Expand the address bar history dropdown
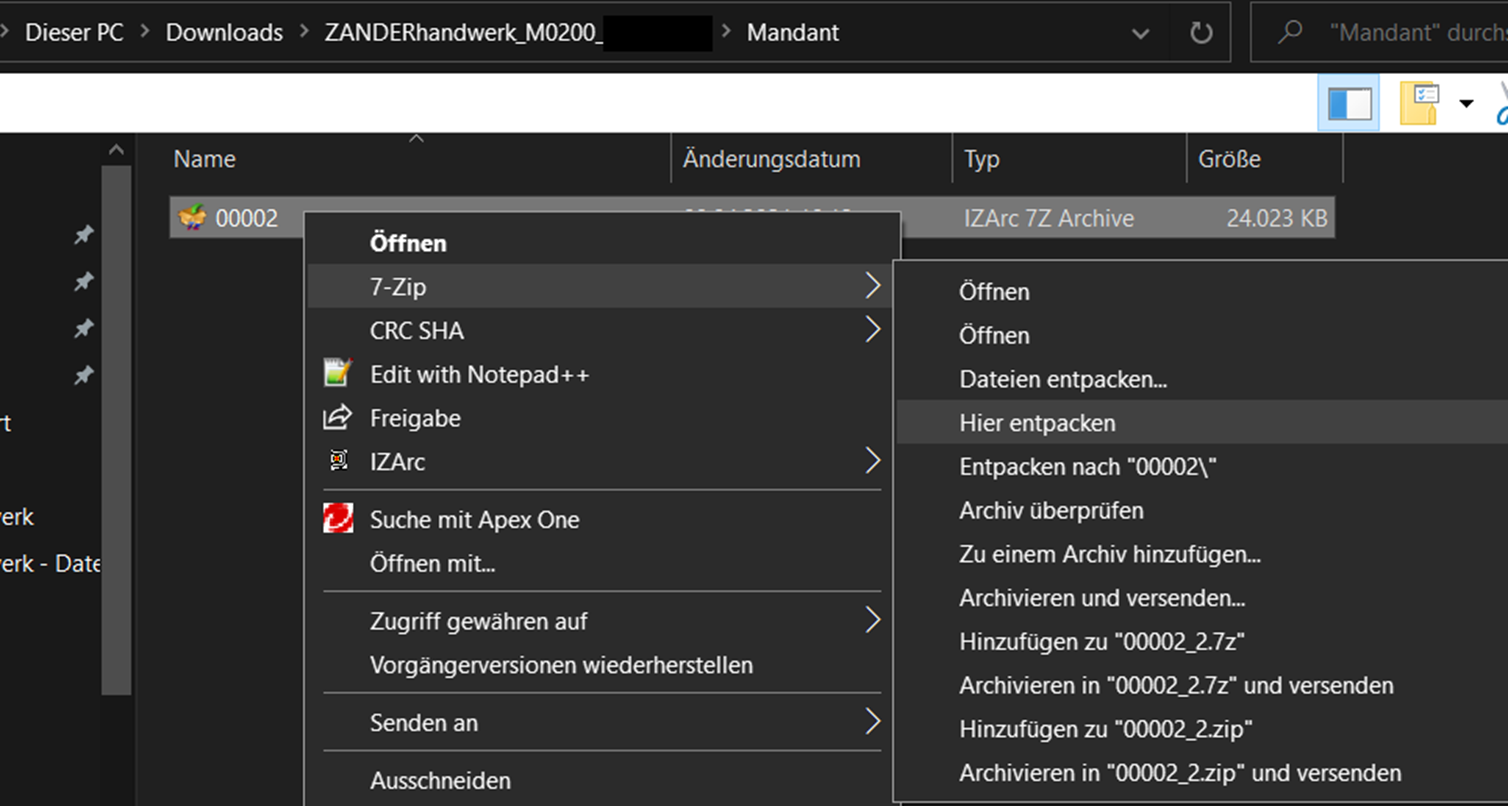Screen dimensions: 1508x806 [1140, 33]
